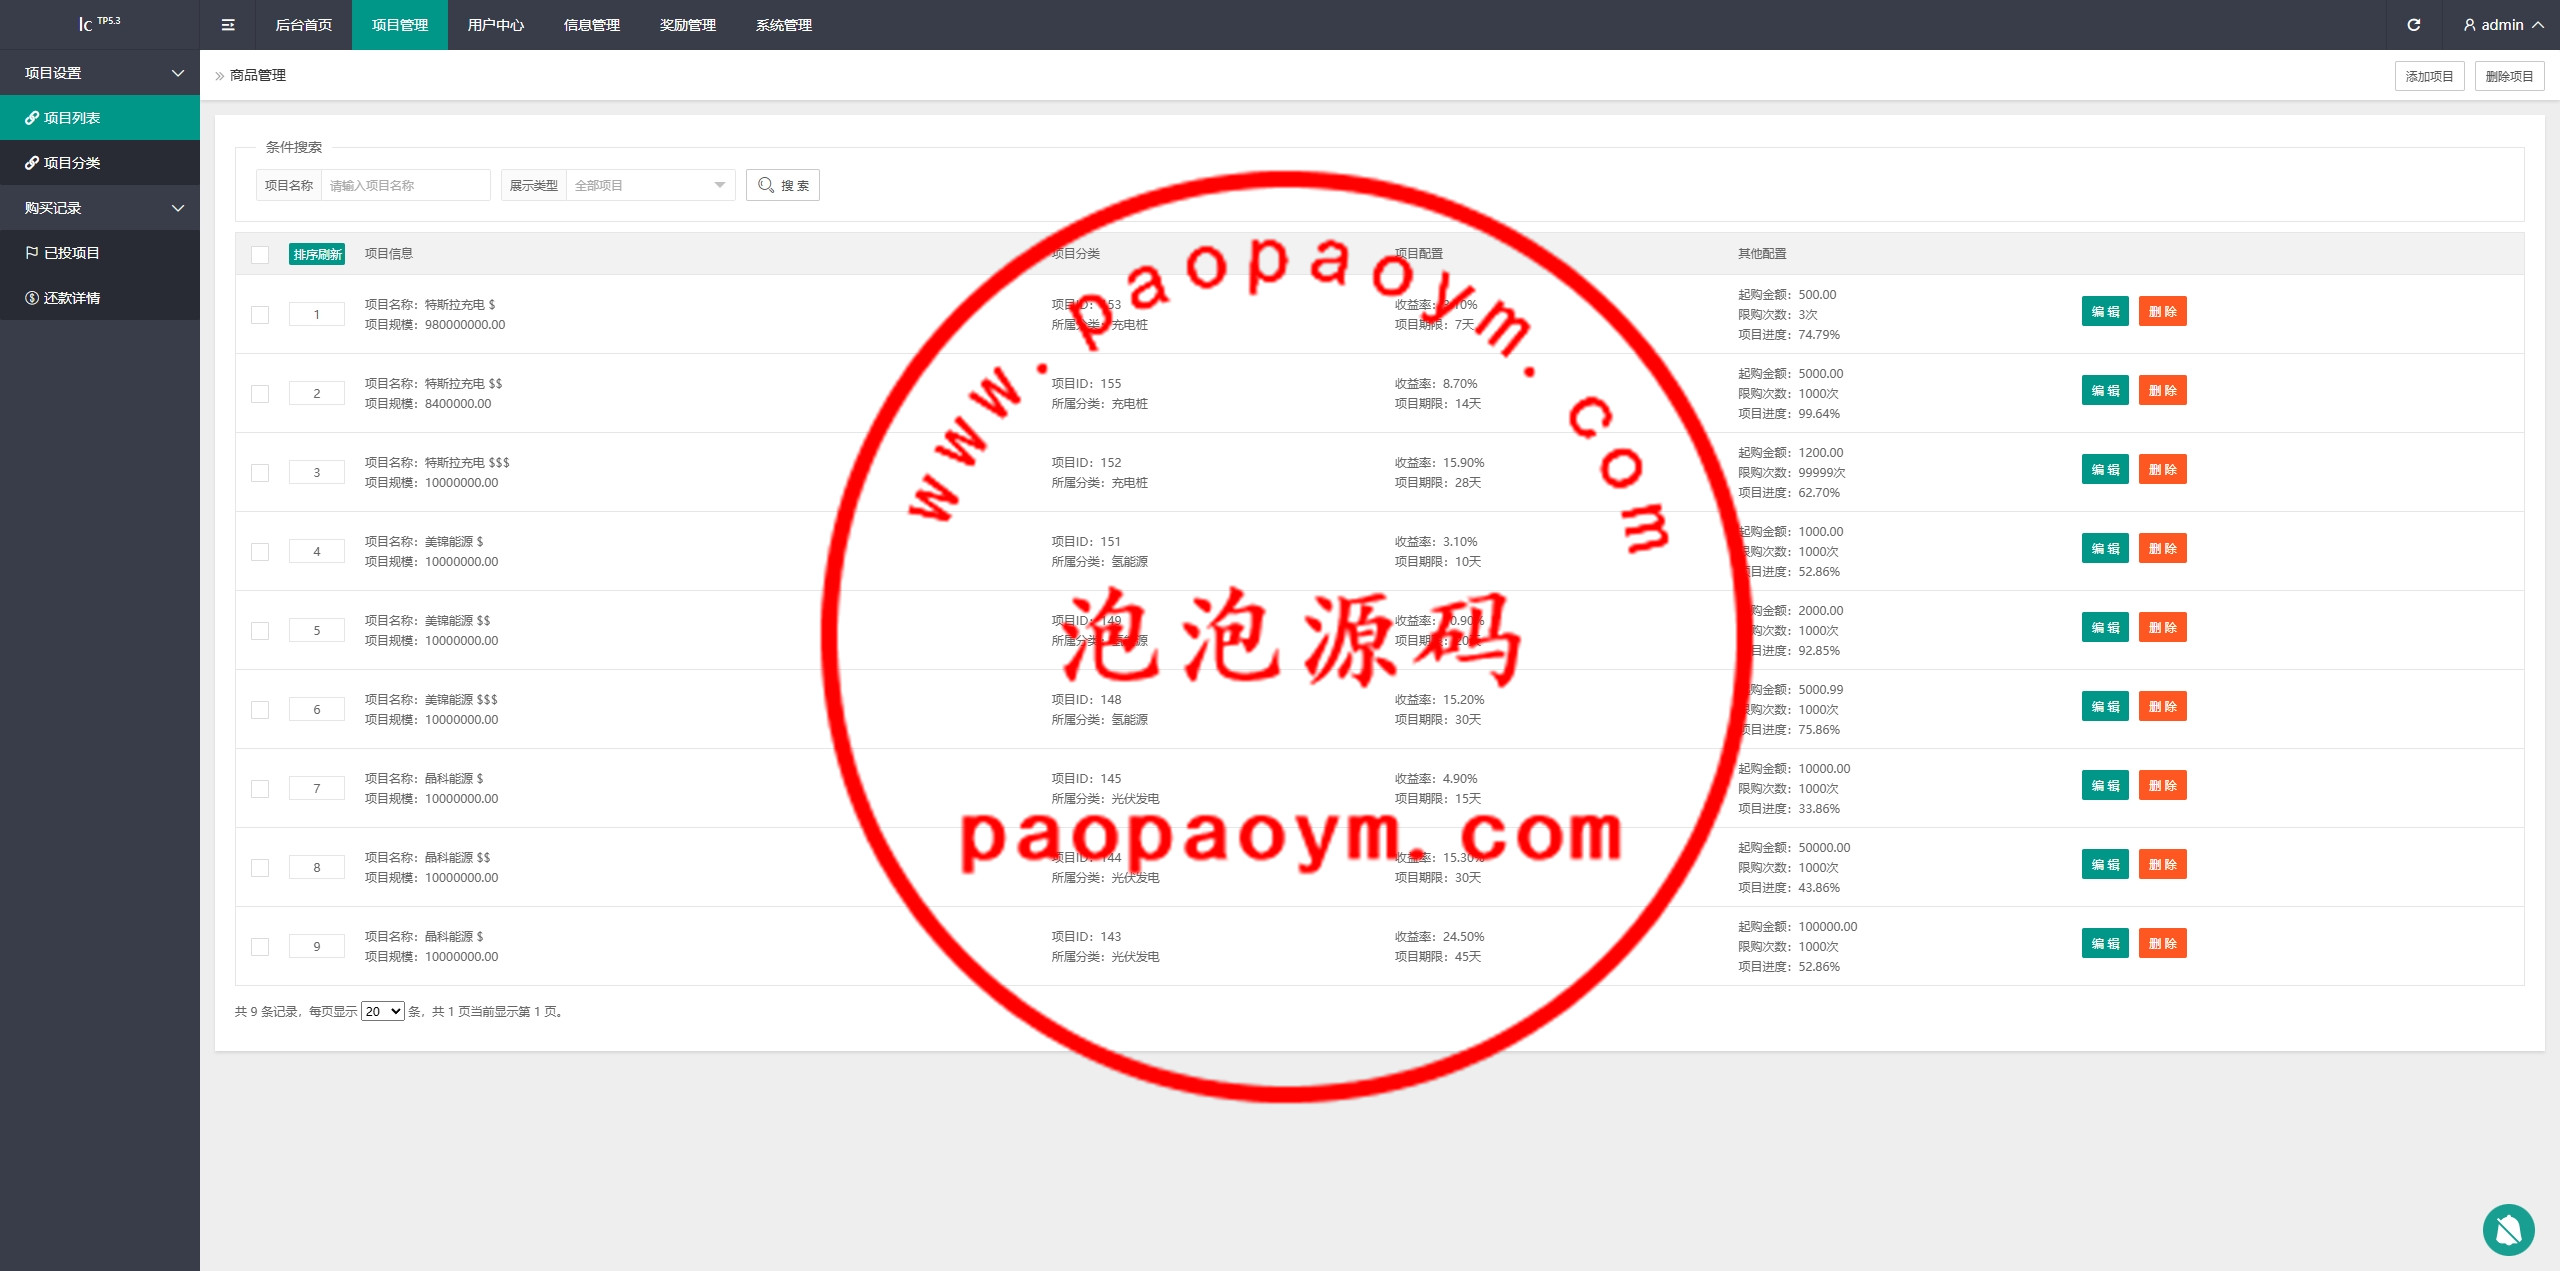Edit the 美锦能源 $$ project

[x=2105, y=627]
